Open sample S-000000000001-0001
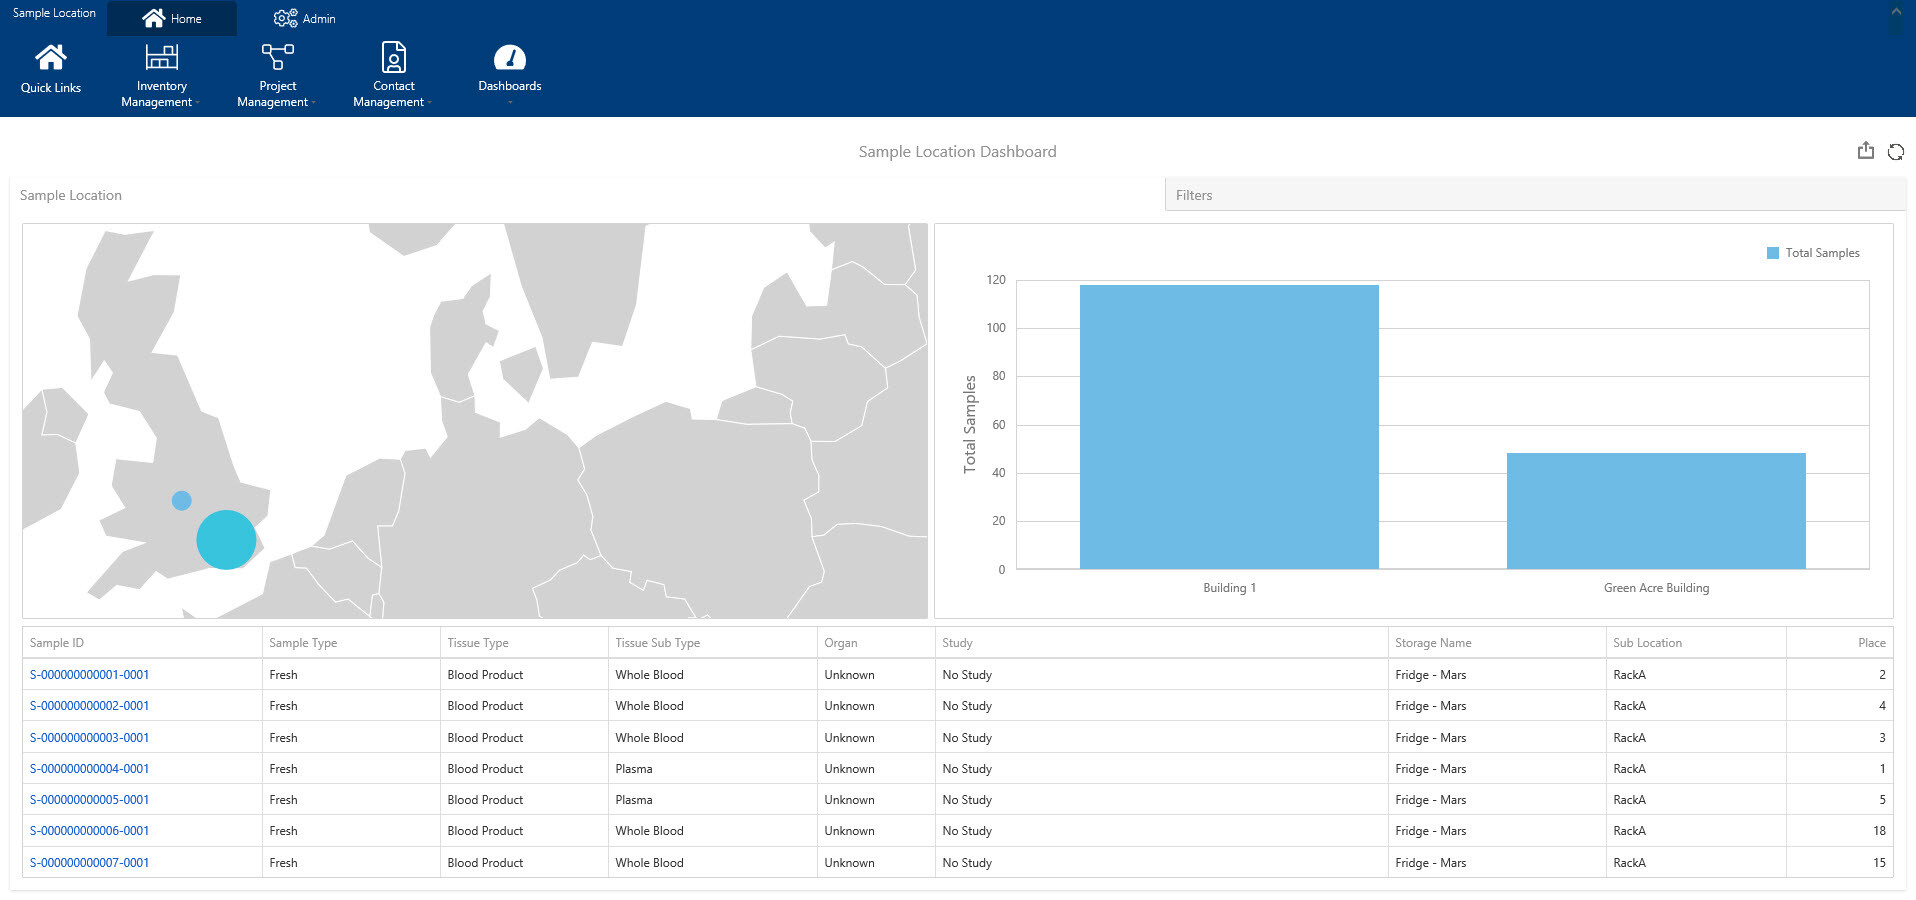The width and height of the screenshot is (1916, 900). point(89,674)
